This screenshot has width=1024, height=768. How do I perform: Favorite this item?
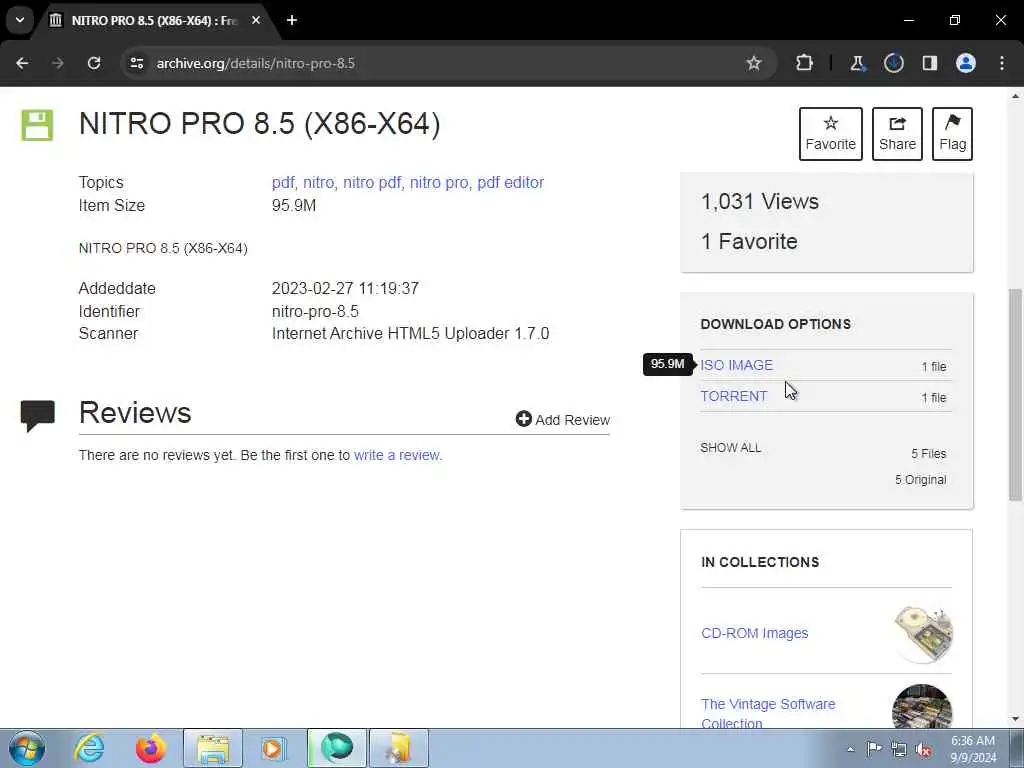(831, 134)
